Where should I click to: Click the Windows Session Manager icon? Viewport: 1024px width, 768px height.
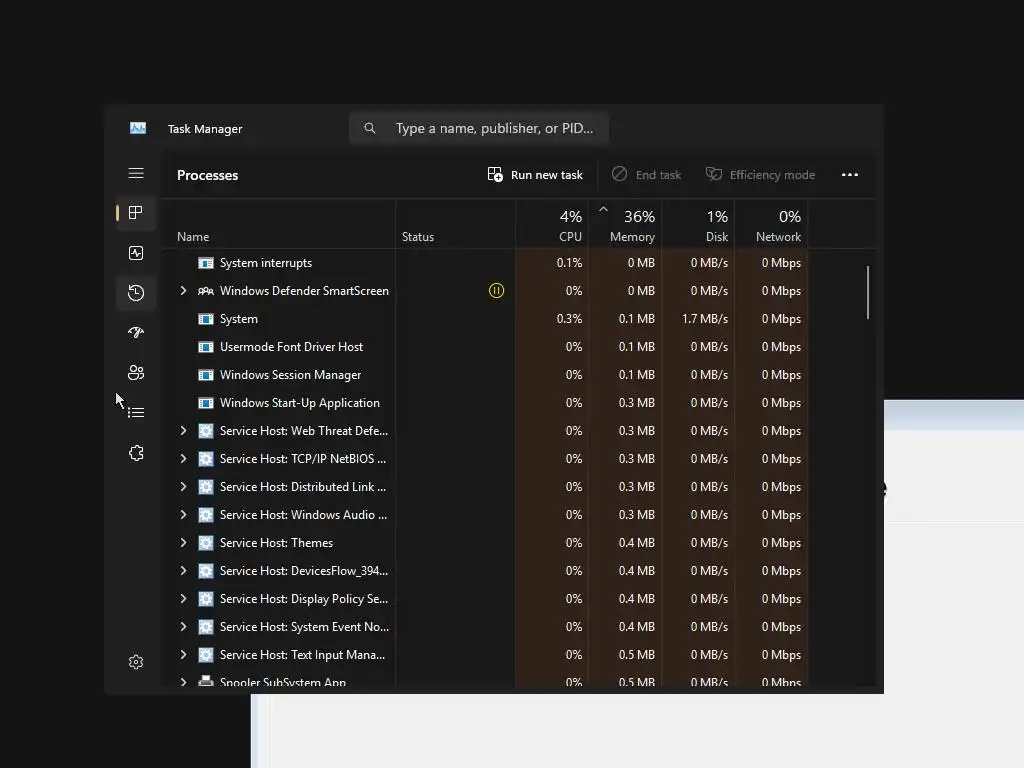206,376
